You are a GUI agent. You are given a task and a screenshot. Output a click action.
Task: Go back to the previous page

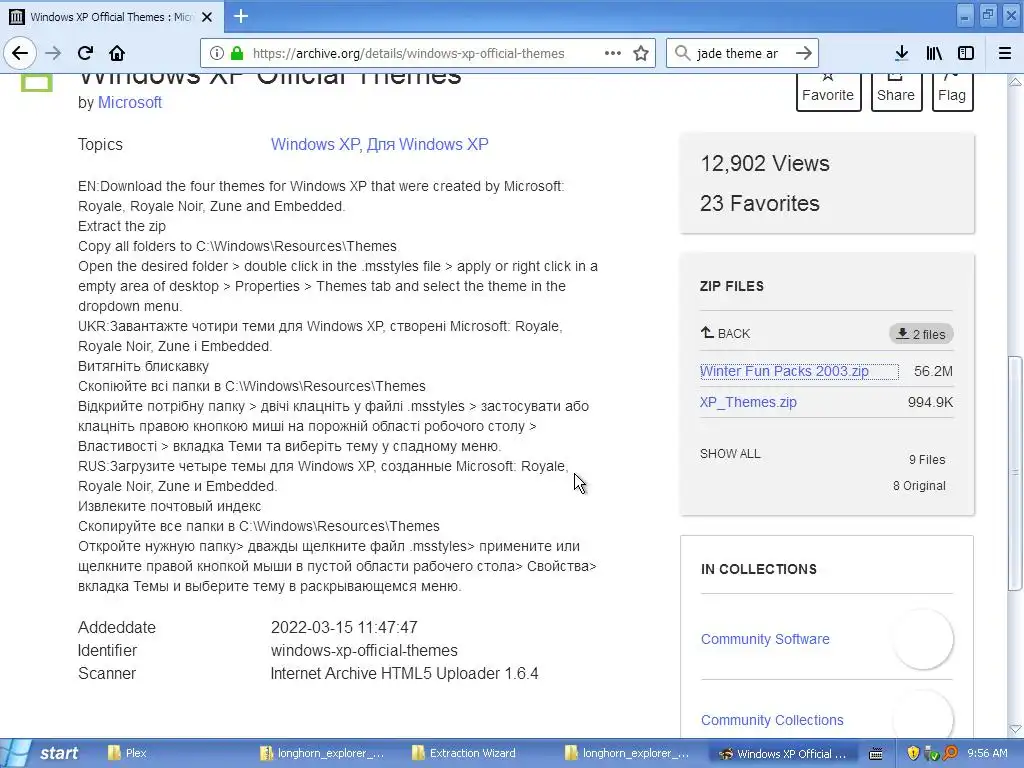tap(20, 54)
